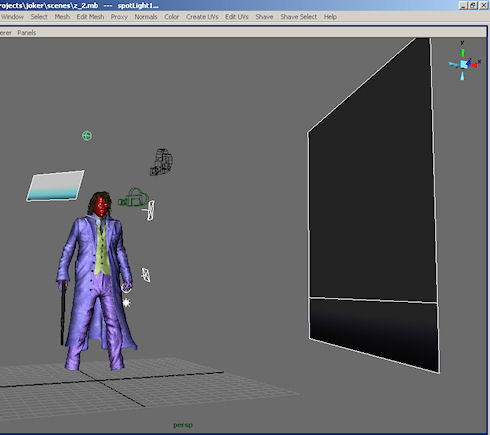Select the dark wireframe camera object
490x435 pixels.
click(161, 162)
